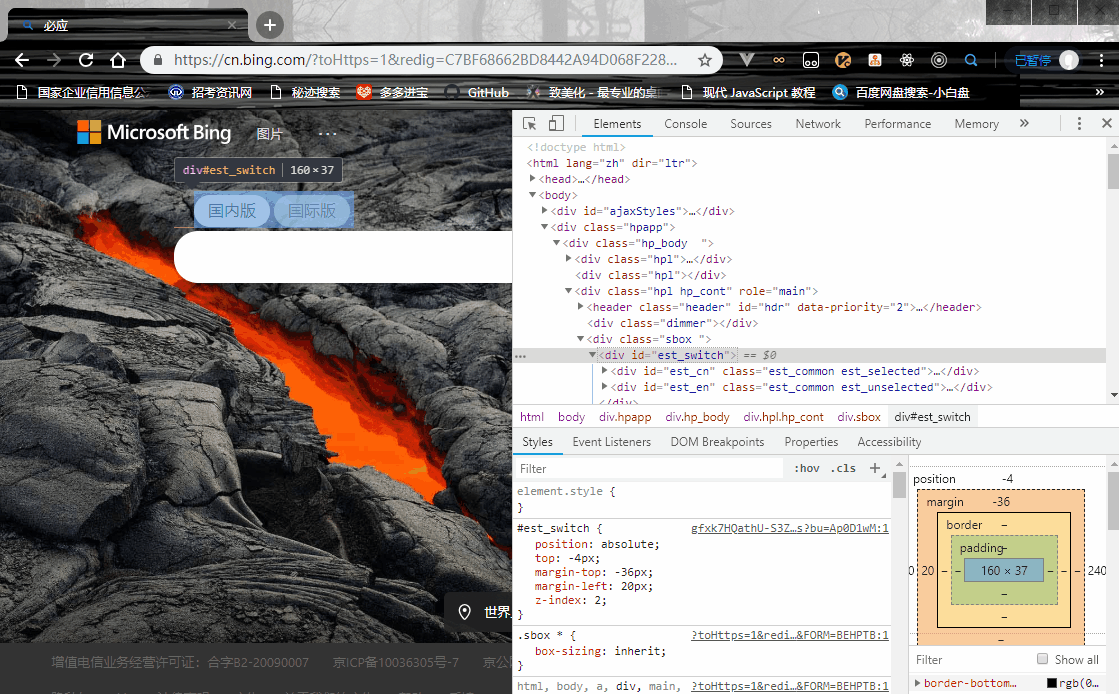Show more DevTools tabs via the chevron
Screen dimensions: 1119x694
[1024, 124]
